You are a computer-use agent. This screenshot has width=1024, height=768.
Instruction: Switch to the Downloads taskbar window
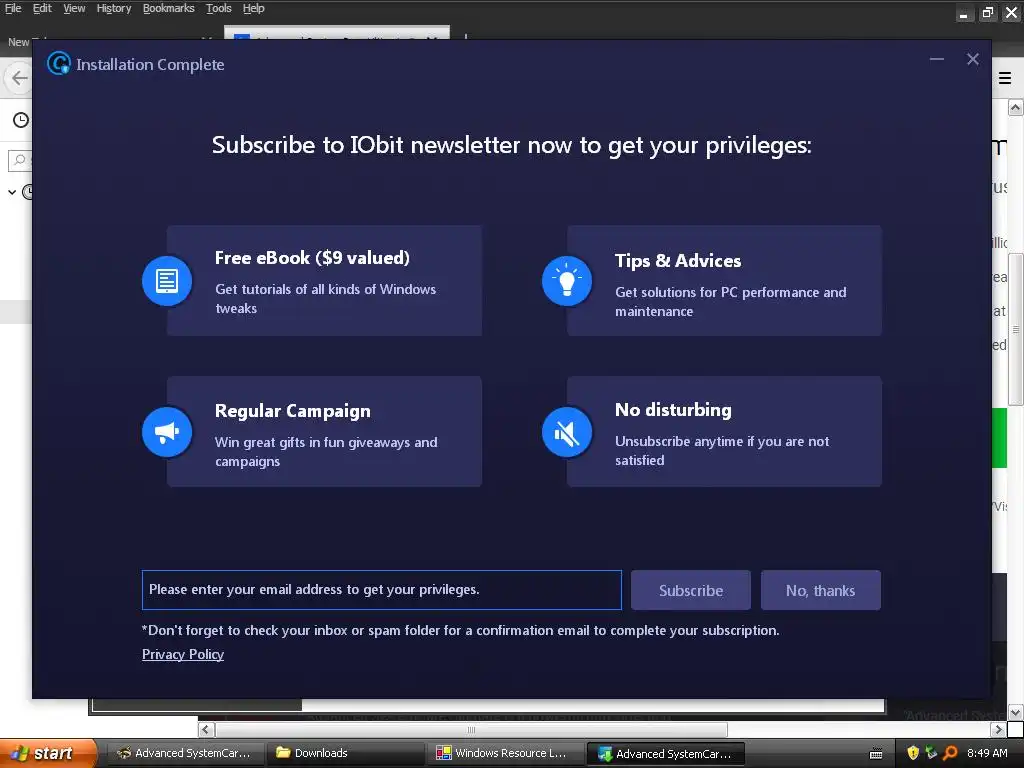[344, 753]
